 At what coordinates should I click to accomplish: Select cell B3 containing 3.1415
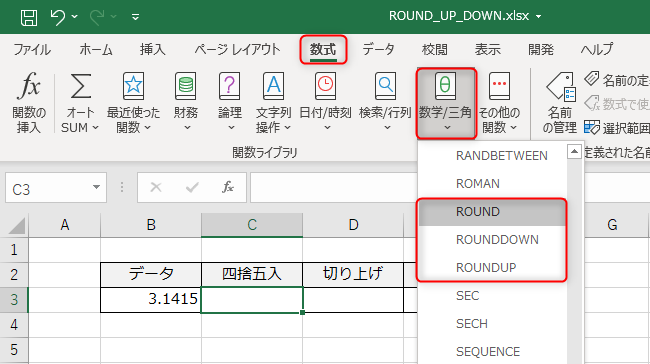(151, 299)
